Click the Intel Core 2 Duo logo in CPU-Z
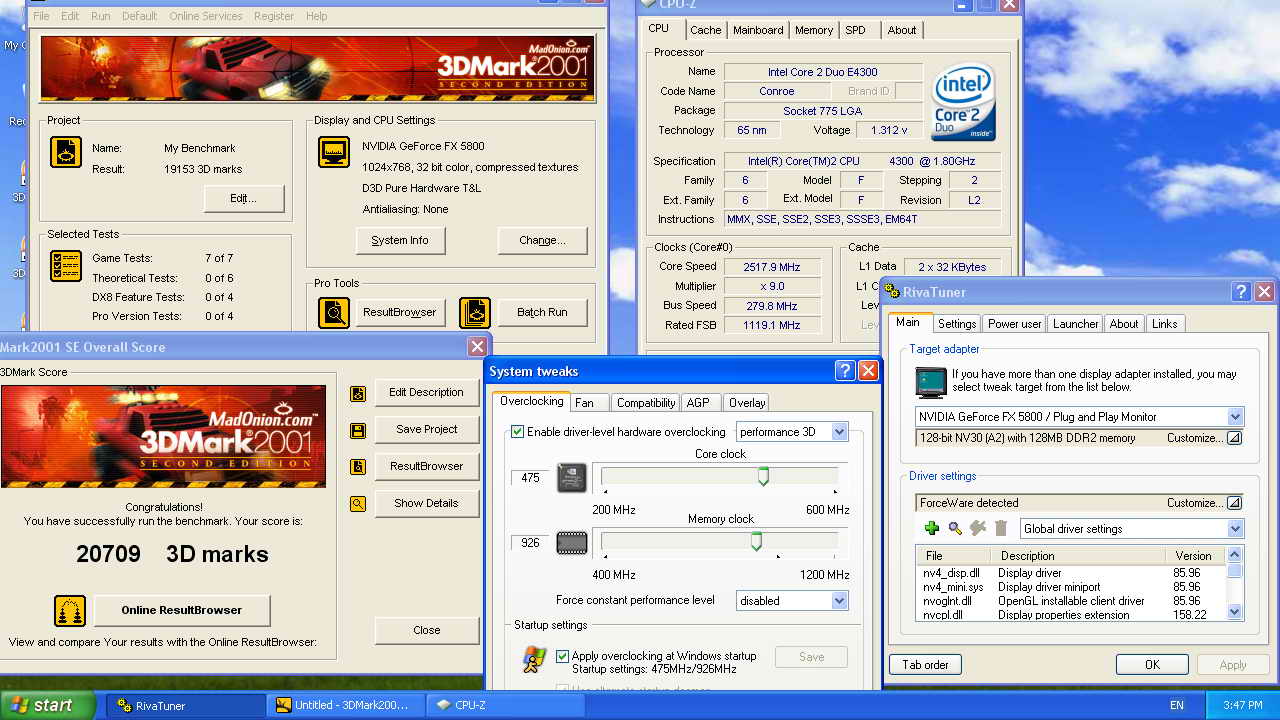 click(964, 102)
